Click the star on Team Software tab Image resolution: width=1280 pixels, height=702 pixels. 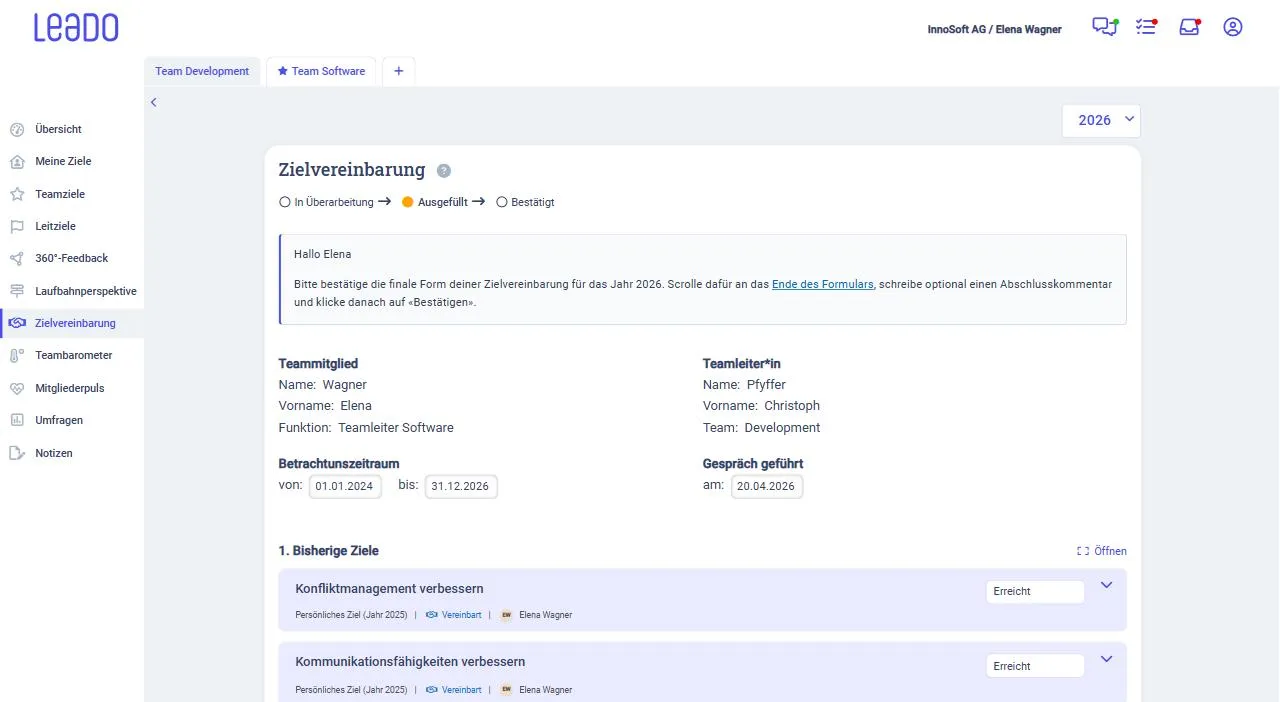pos(283,71)
